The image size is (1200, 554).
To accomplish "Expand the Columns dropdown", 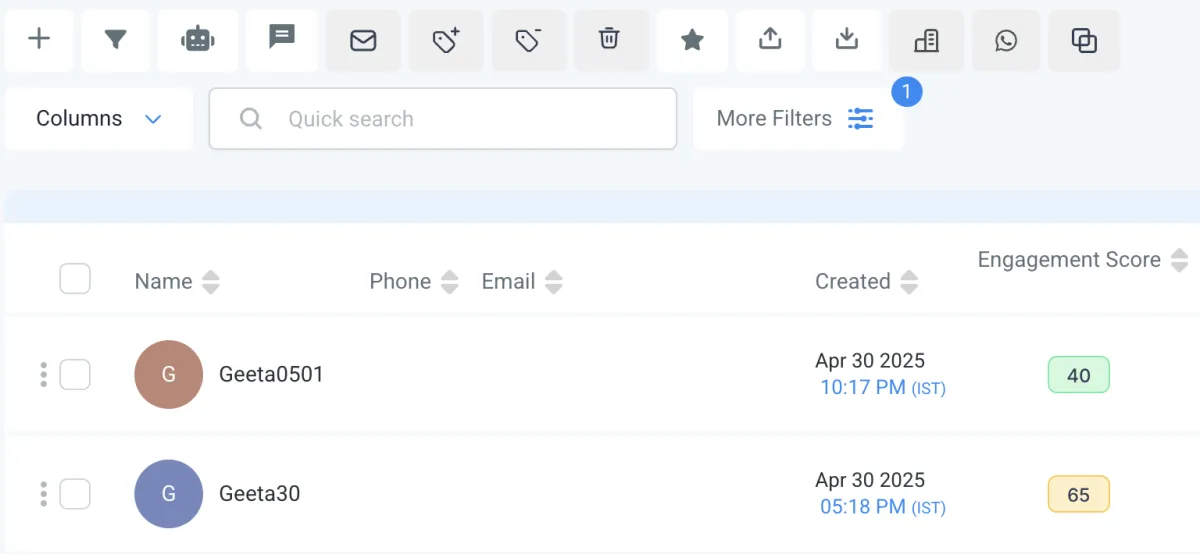I will click(x=99, y=118).
